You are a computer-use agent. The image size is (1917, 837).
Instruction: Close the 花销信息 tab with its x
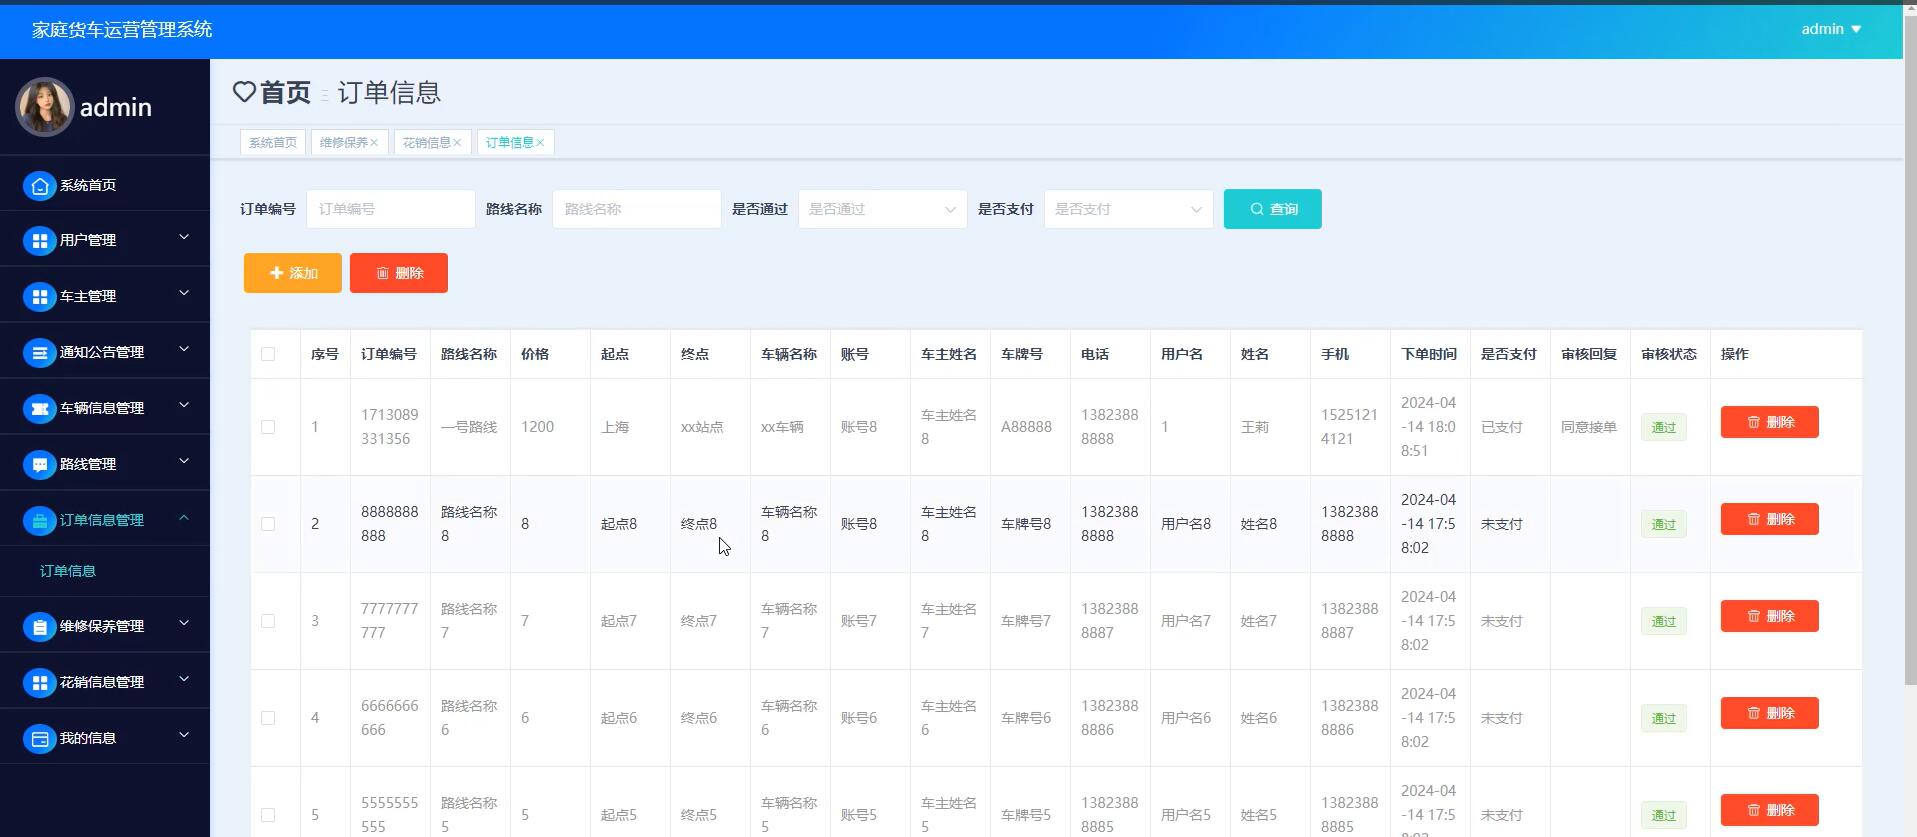point(457,143)
